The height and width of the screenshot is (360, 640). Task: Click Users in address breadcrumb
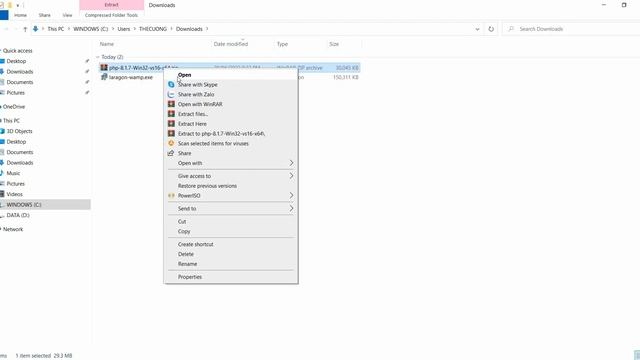click(124, 29)
